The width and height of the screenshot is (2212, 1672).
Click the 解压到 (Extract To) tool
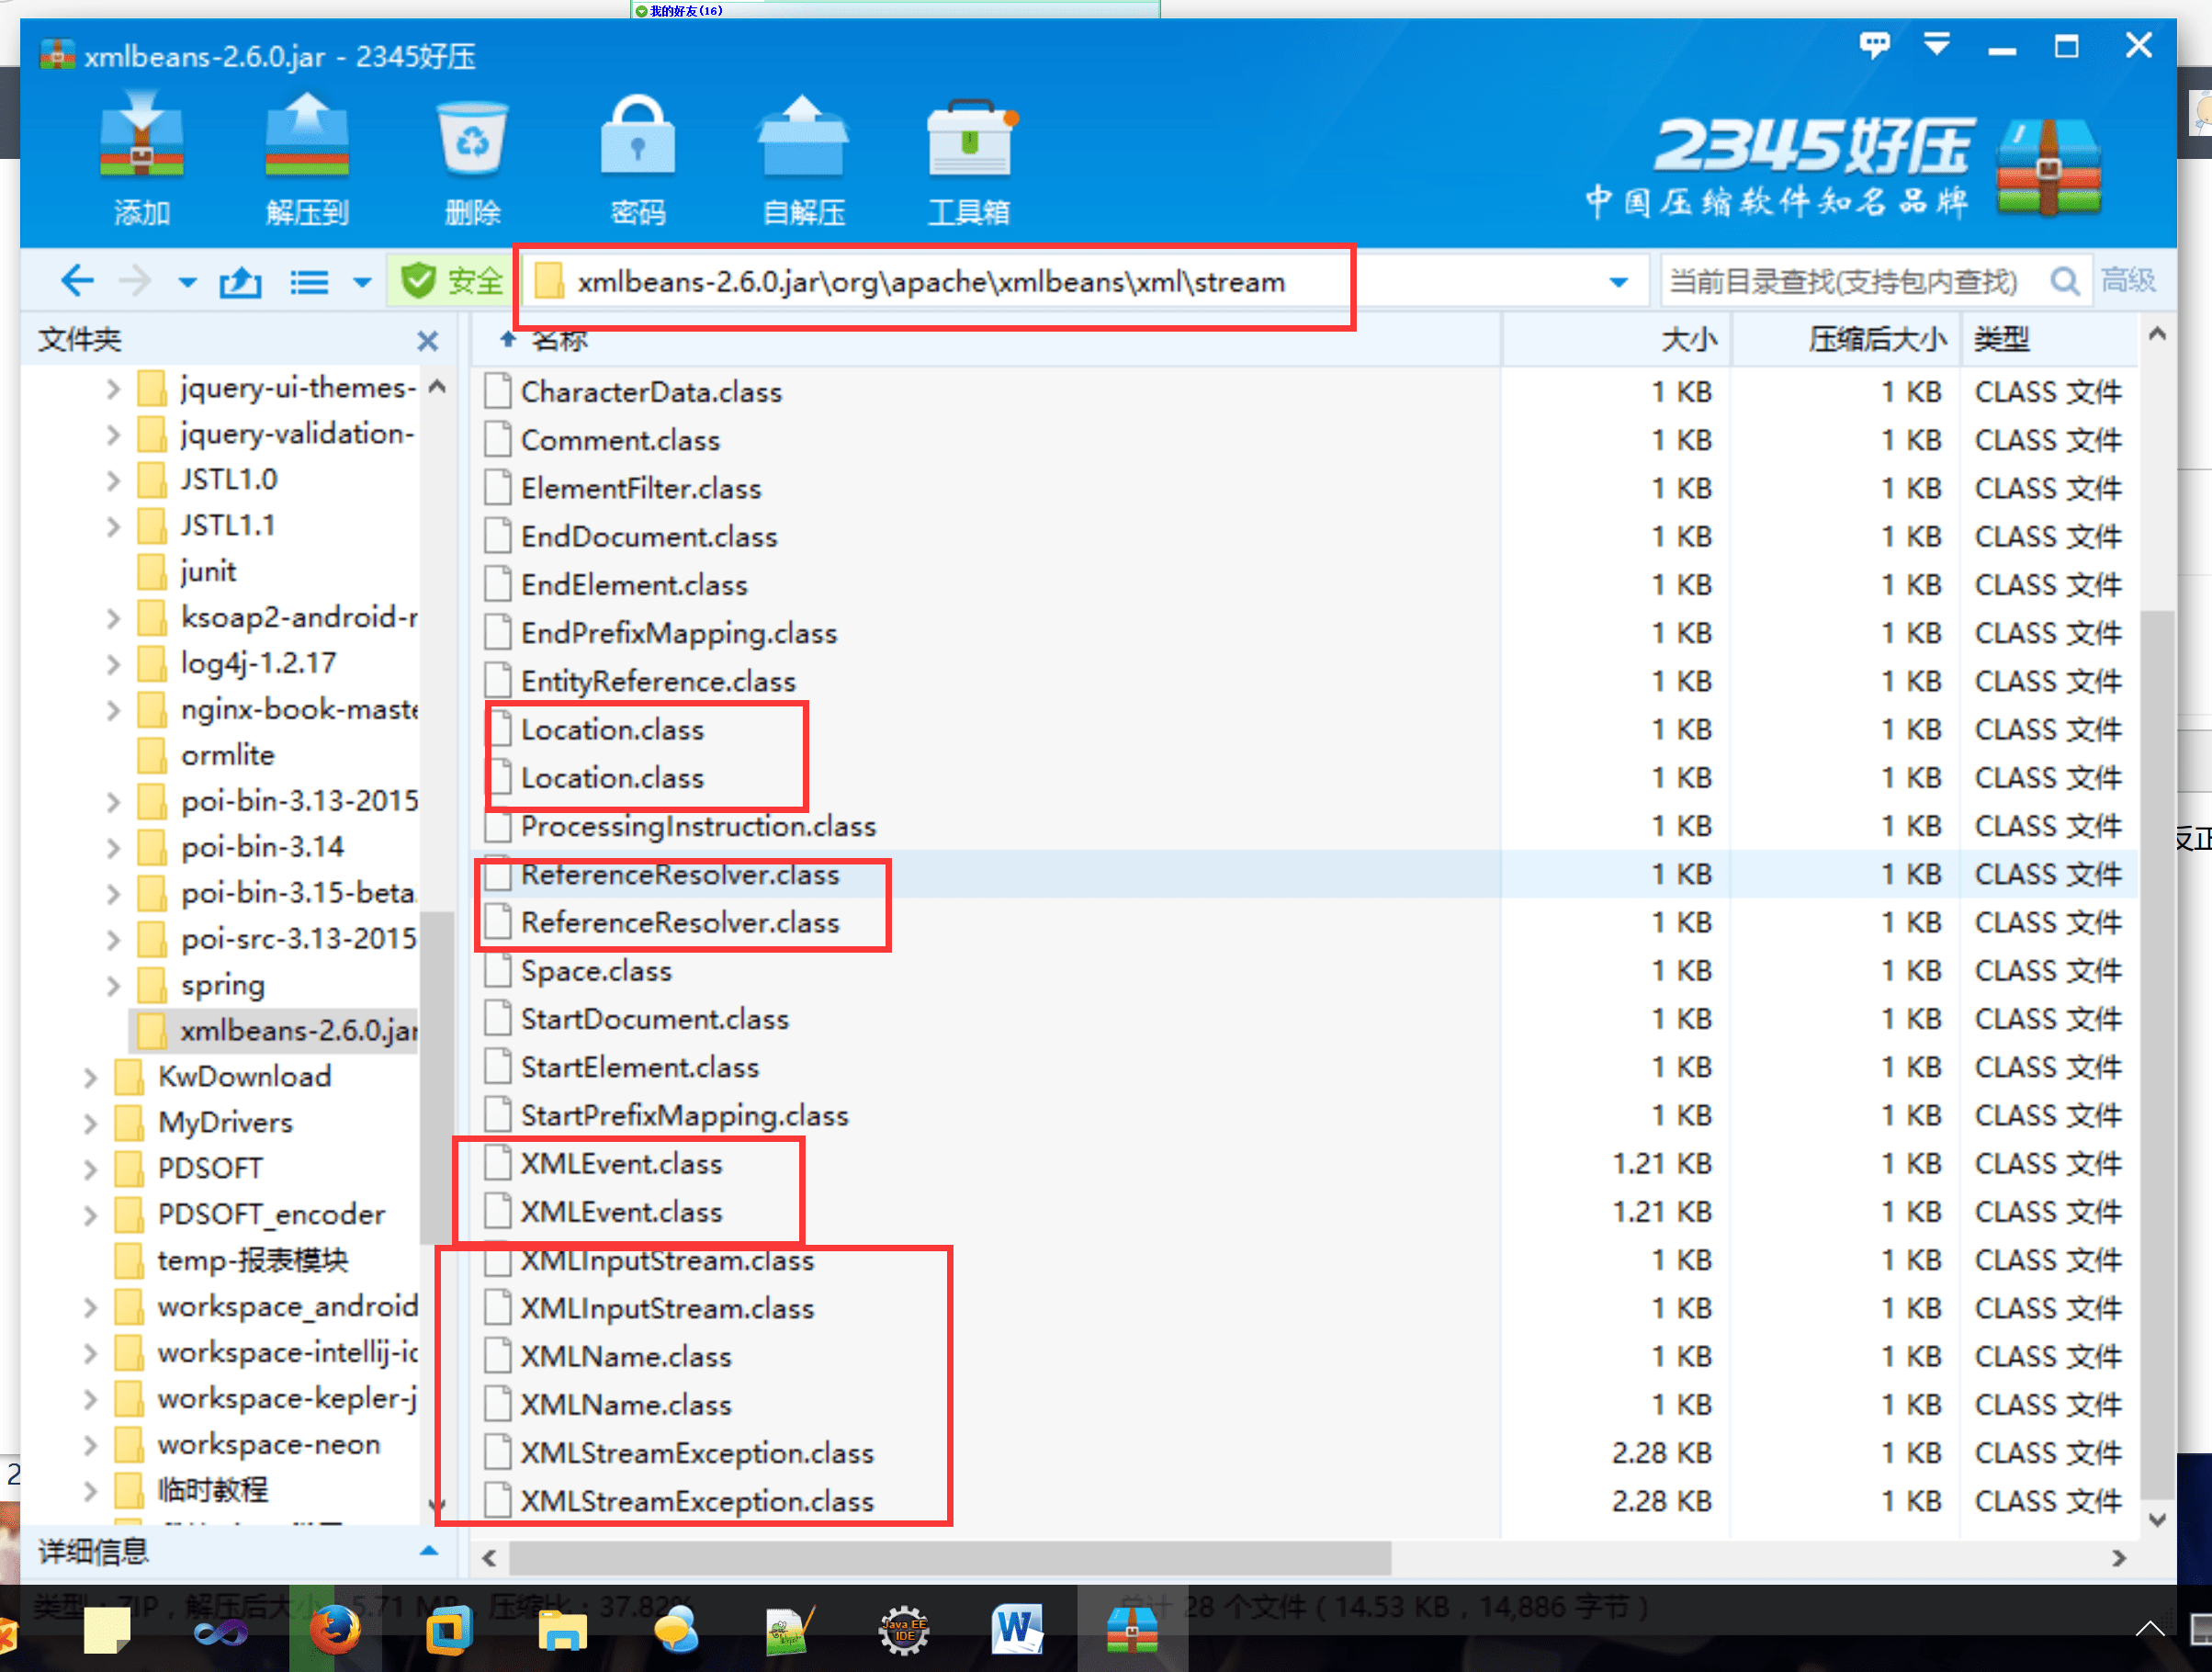pos(306,160)
